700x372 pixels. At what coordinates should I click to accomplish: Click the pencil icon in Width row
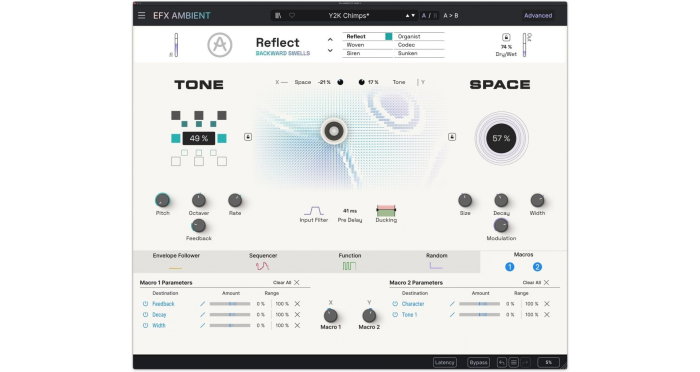pos(202,326)
